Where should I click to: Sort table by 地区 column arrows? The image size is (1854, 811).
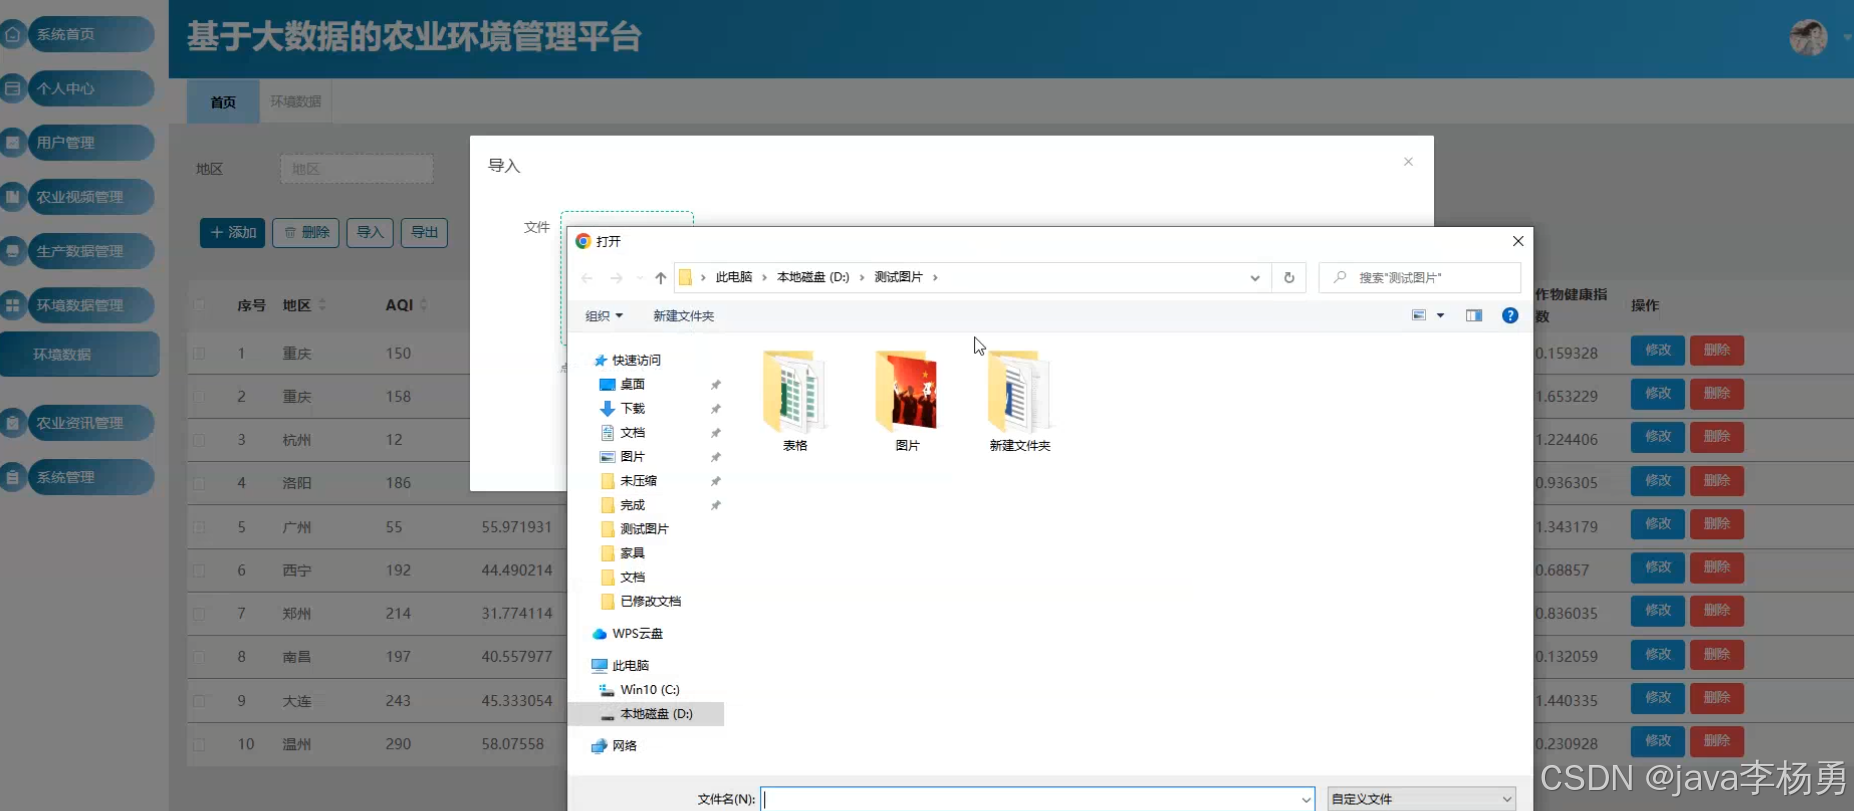tap(322, 305)
